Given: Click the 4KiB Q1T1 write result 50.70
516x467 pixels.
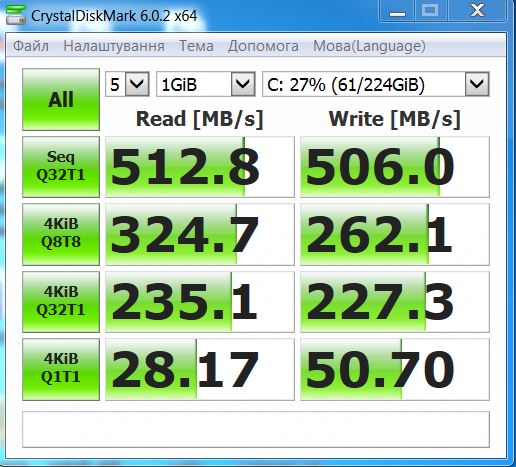Looking at the screenshot, I should tap(395, 369).
